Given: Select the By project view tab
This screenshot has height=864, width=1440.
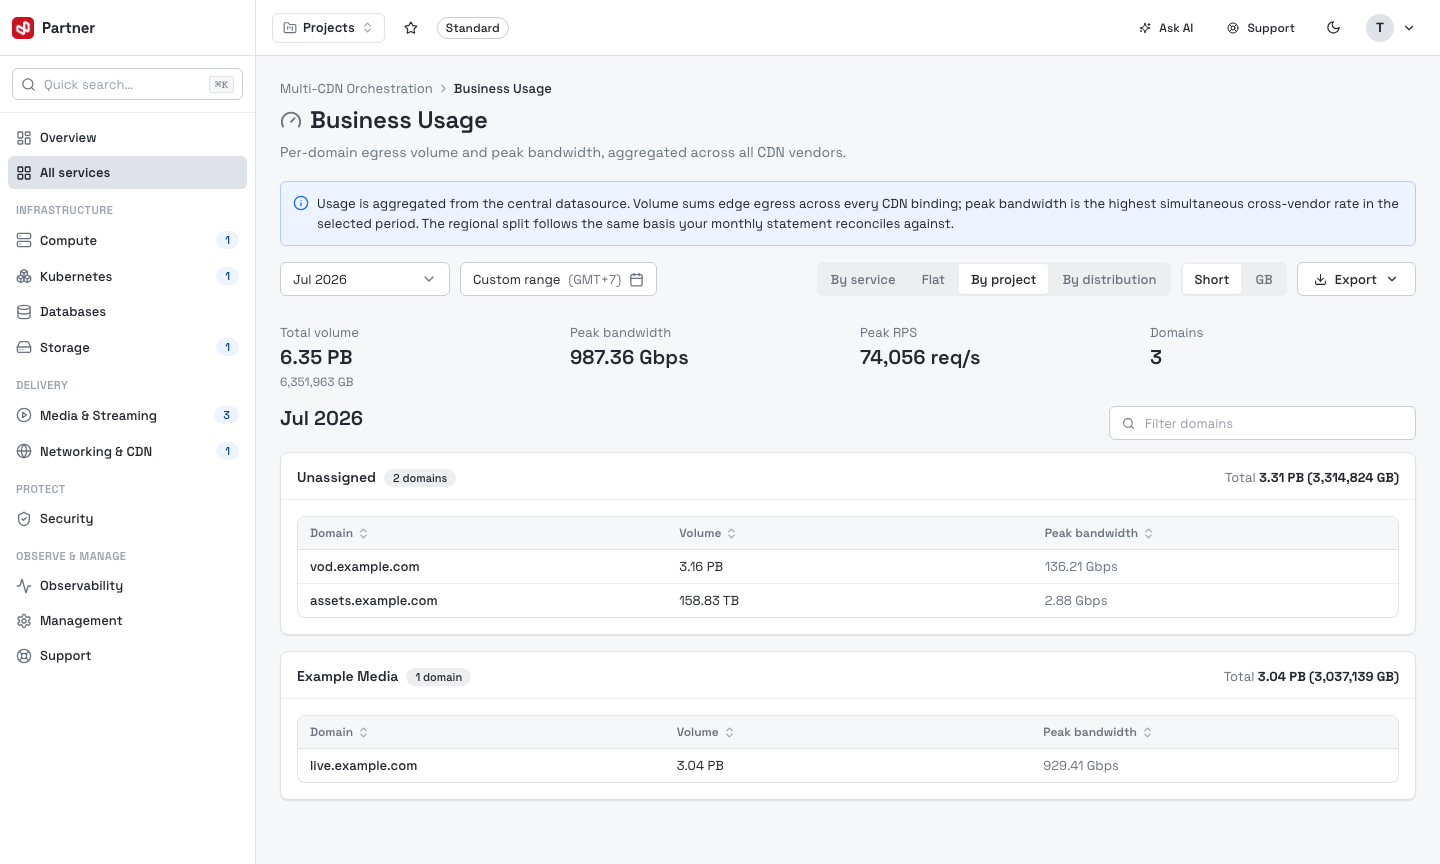Looking at the screenshot, I should (x=1003, y=280).
